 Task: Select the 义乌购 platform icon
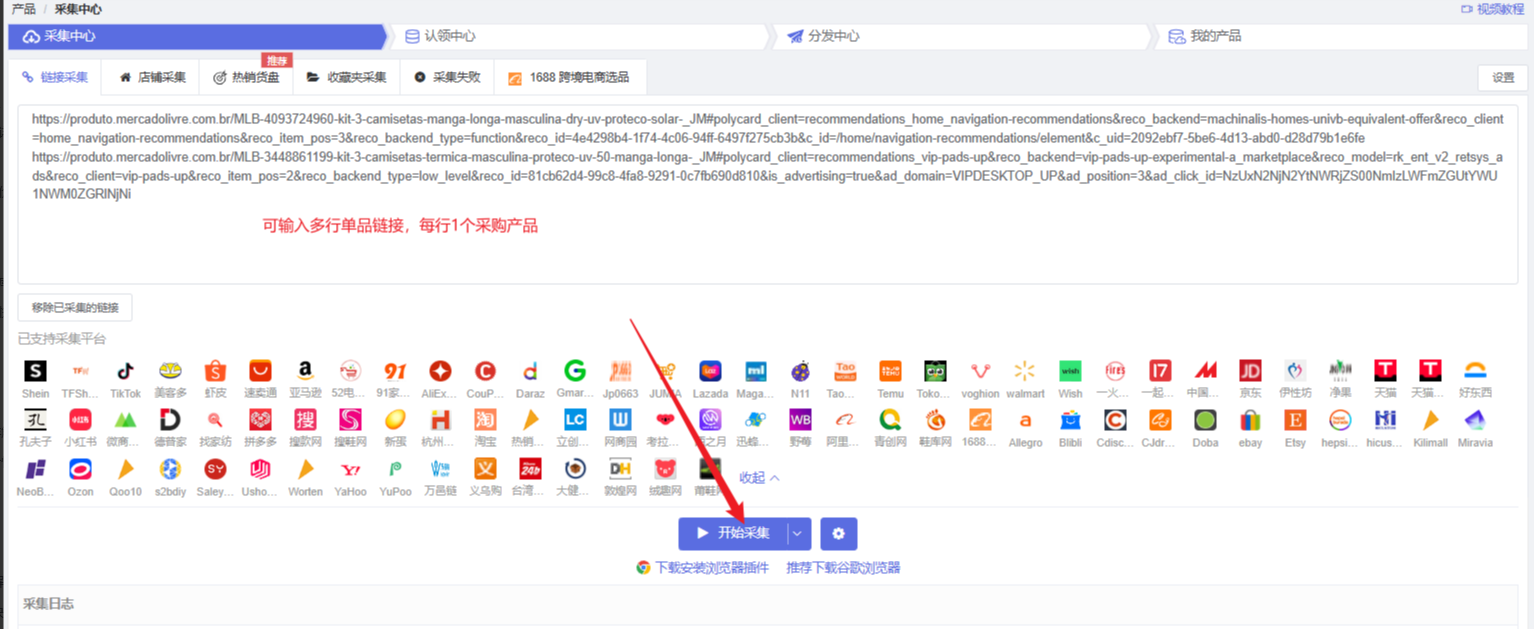click(x=485, y=469)
